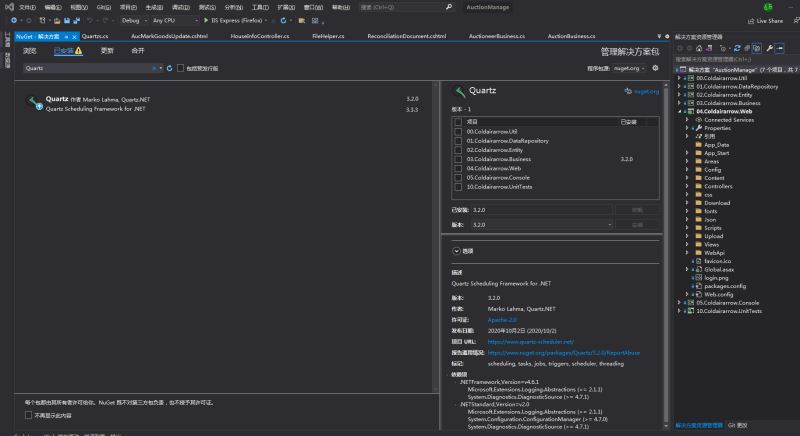800x436 pixels.
Task: Click the tab list gear icon above editor
Action: [667, 36]
